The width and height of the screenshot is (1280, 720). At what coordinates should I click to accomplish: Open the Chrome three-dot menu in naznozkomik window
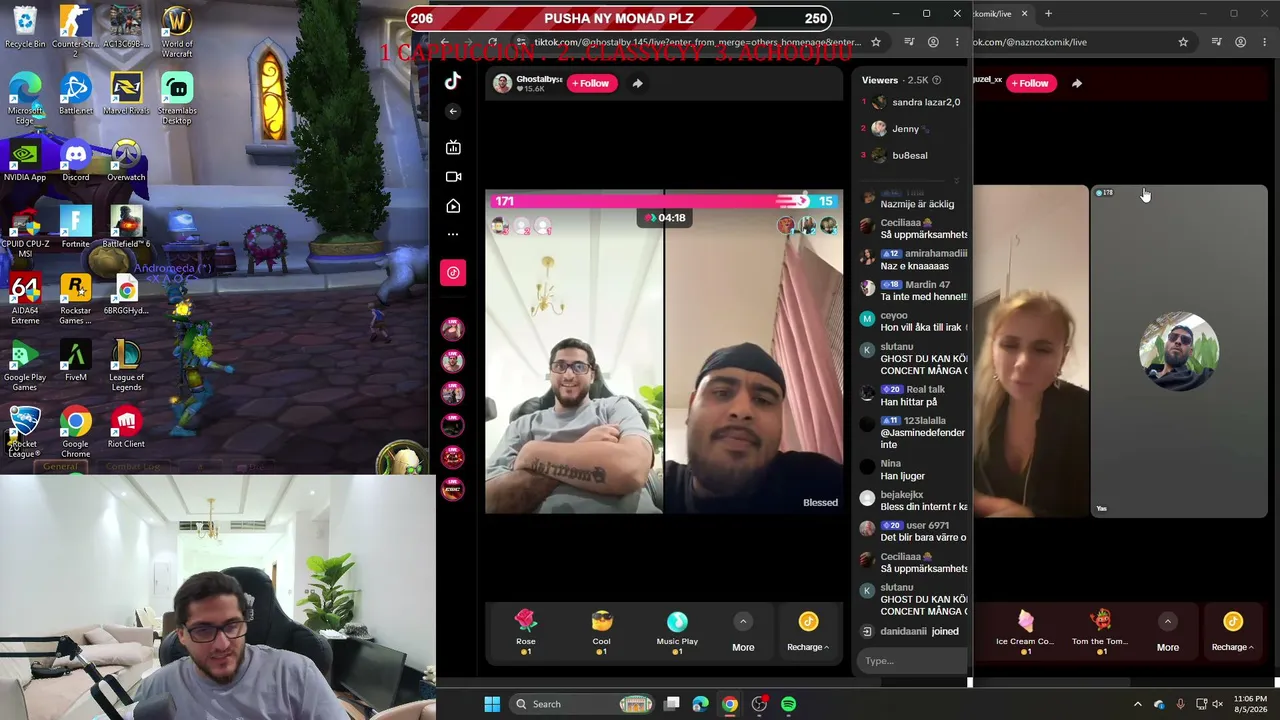[x=1265, y=42]
